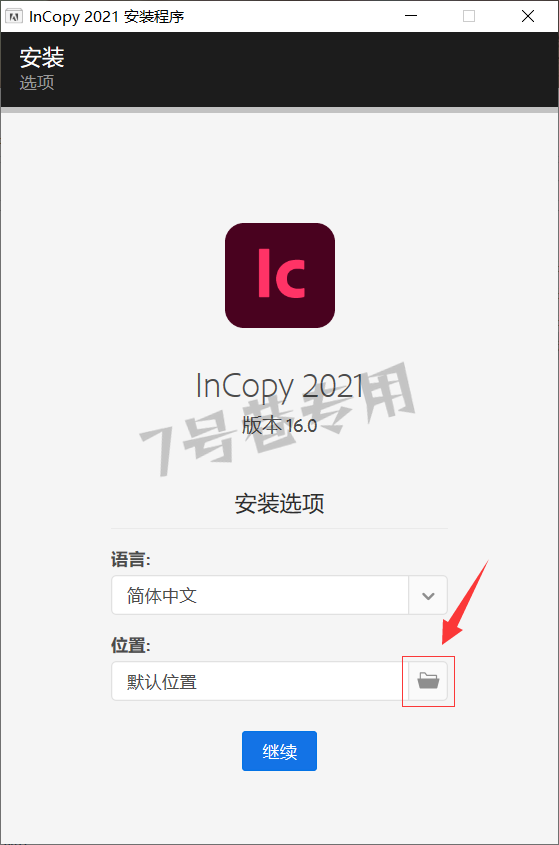Open the 简体中文 language combo box
559x845 pixels.
[279, 595]
